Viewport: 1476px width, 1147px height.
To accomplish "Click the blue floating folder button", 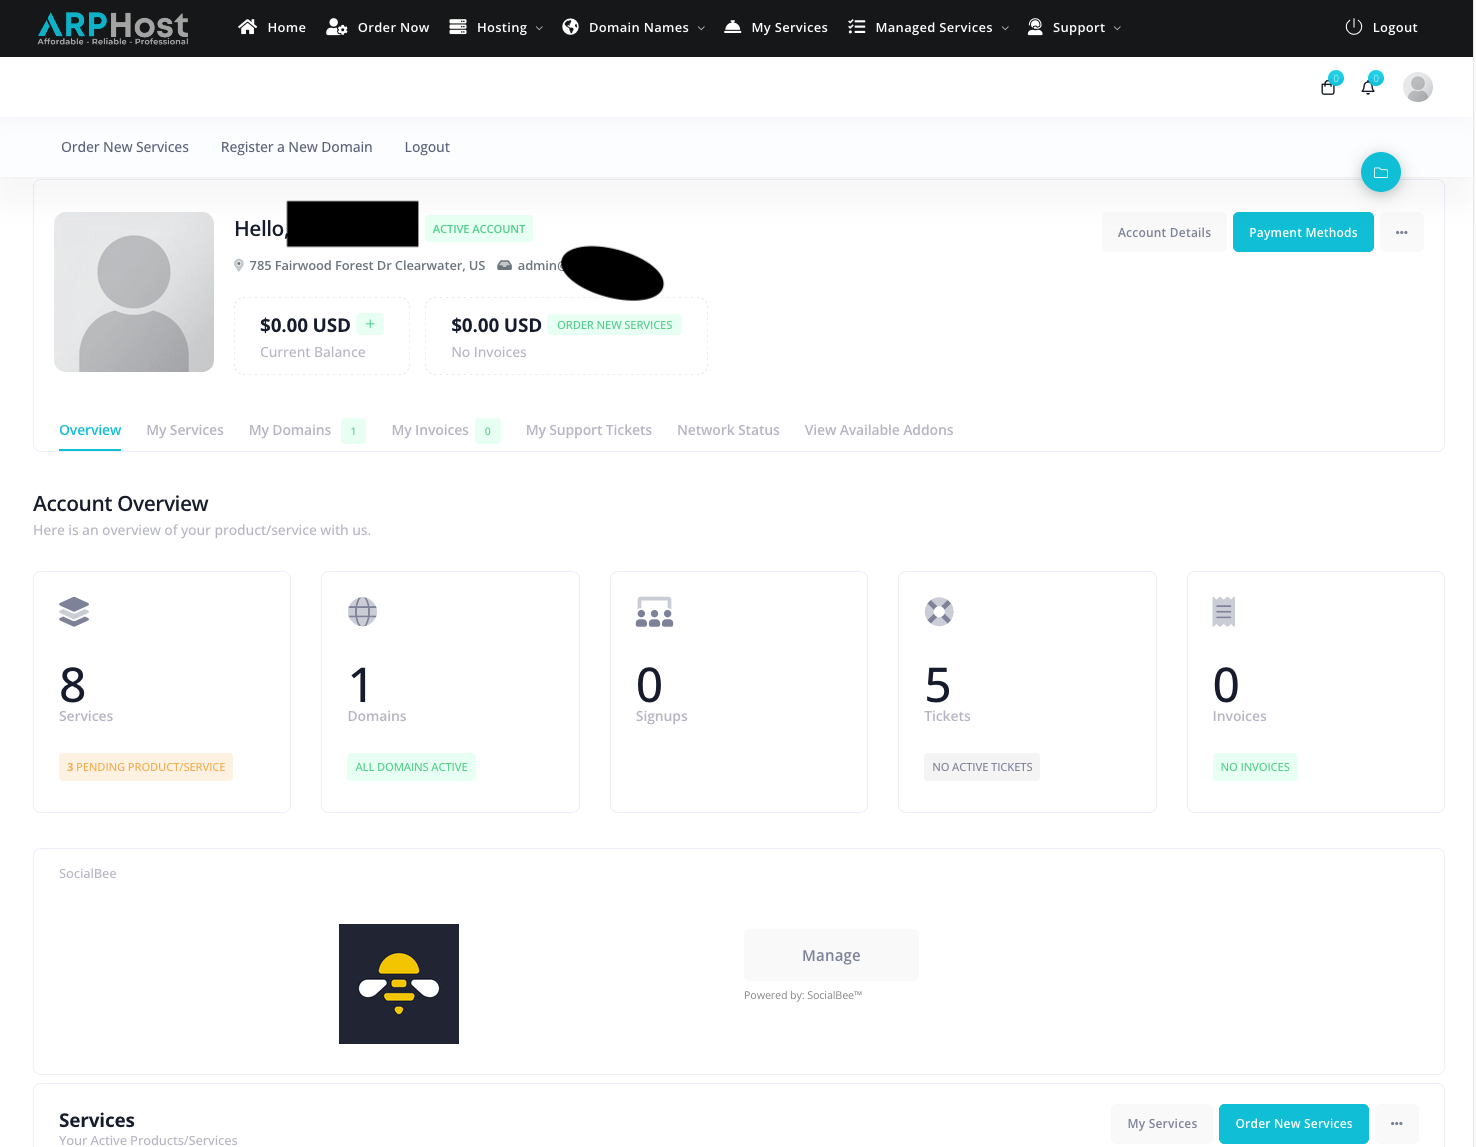I will [x=1380, y=173].
